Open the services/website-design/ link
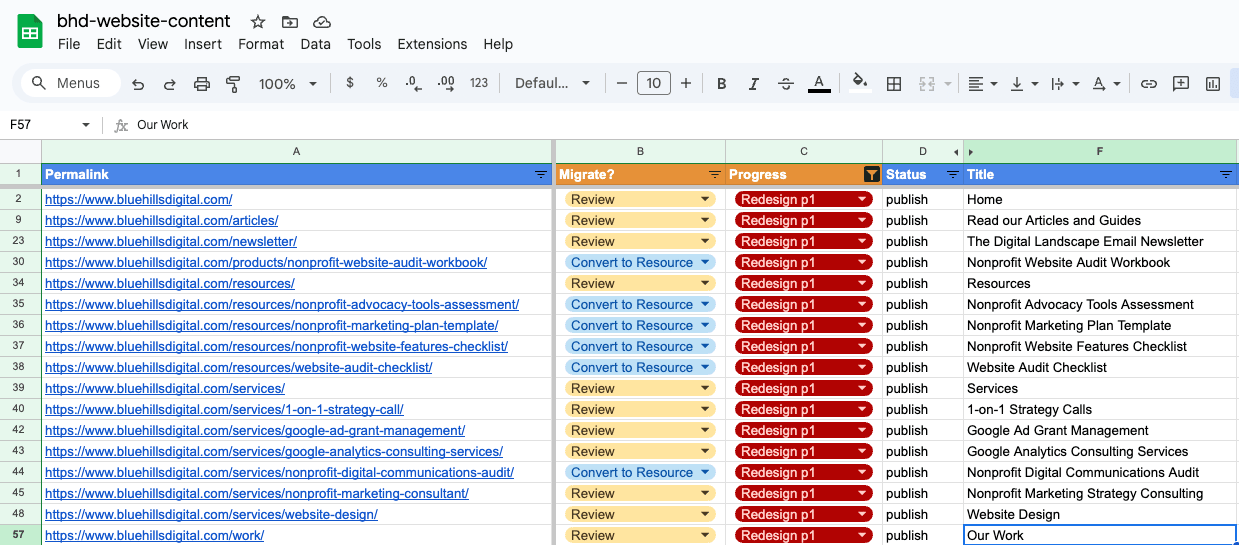Screen dimensions: 1239x545 [x=211, y=514]
